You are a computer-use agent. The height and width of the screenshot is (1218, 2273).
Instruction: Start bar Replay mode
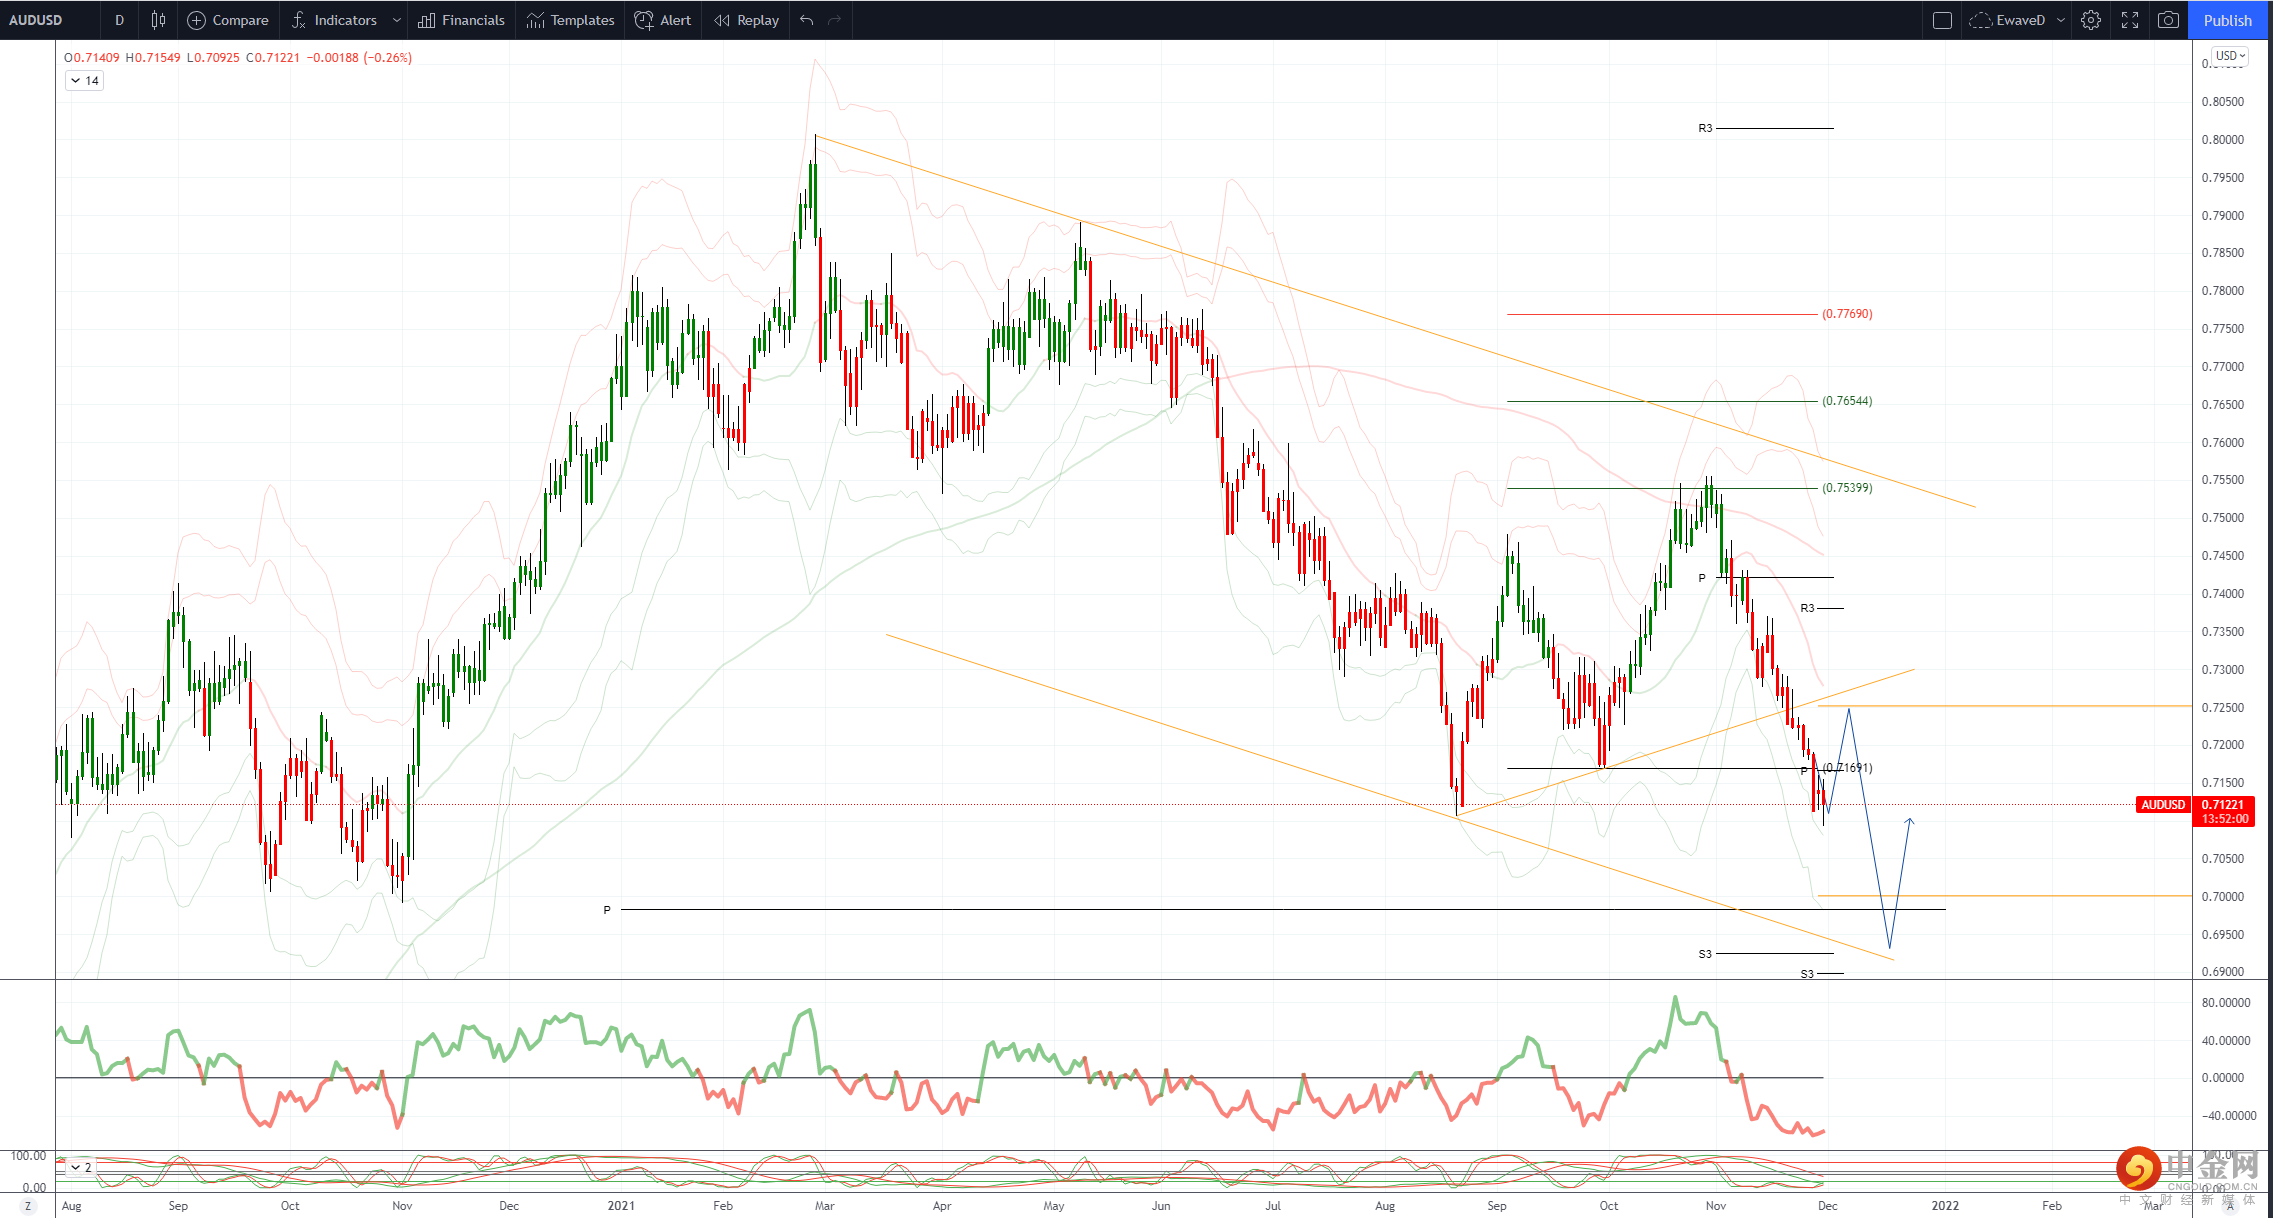click(747, 20)
